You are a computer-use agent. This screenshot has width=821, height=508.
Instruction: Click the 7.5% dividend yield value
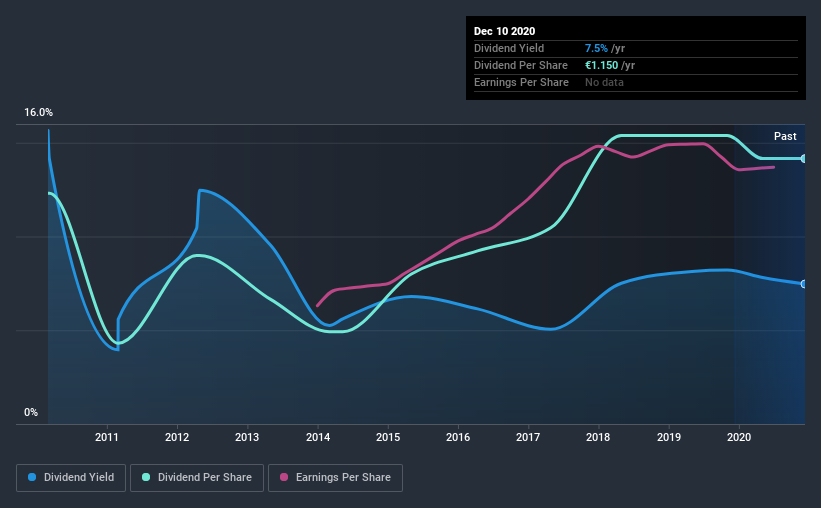pyautogui.click(x=596, y=48)
